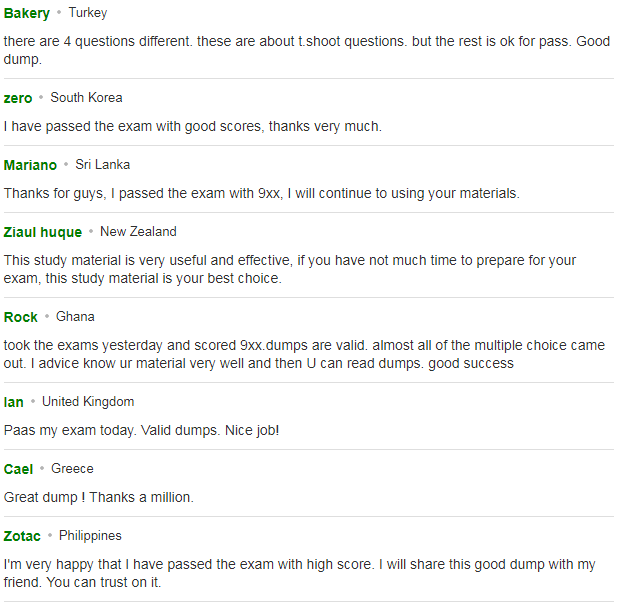The width and height of the screenshot is (617, 606).
Task: Select the 'Paas my exam today' comment
Action: [x=141, y=430]
